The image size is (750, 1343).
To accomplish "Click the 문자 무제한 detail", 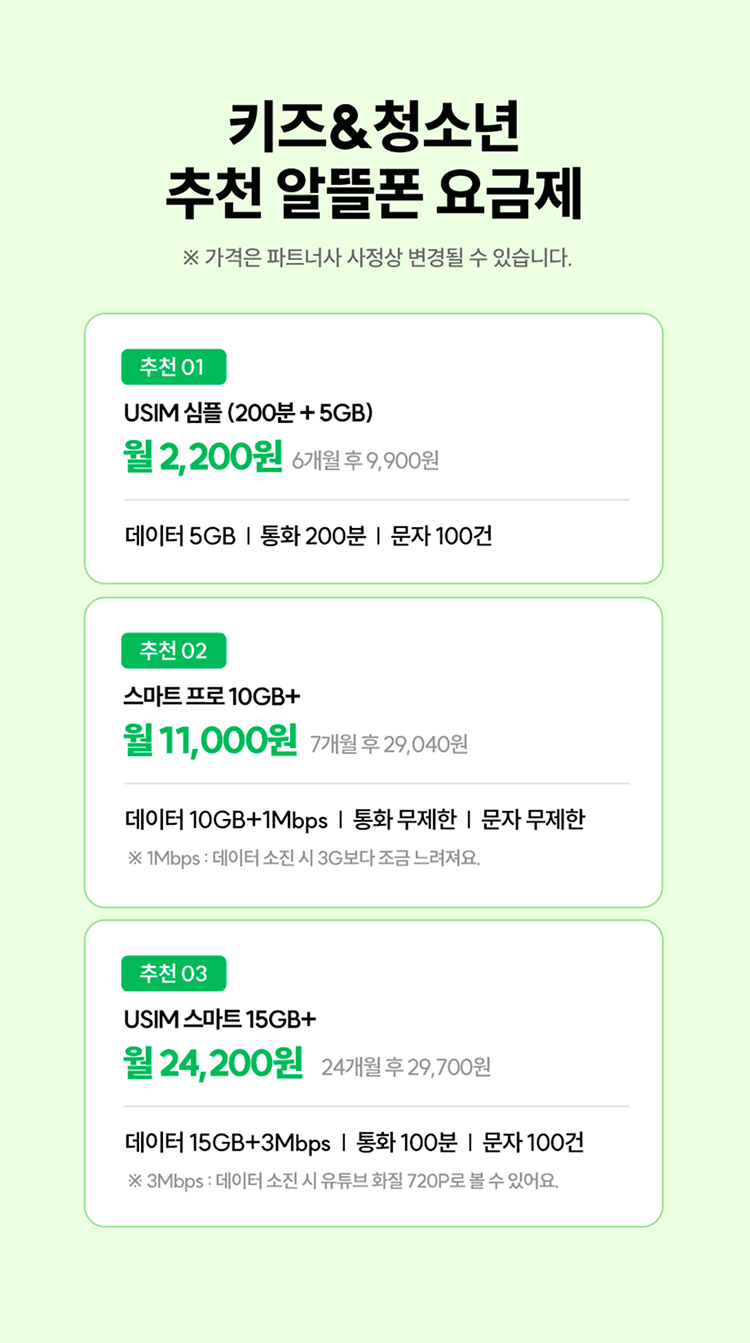I will pyautogui.click(x=533, y=820).
